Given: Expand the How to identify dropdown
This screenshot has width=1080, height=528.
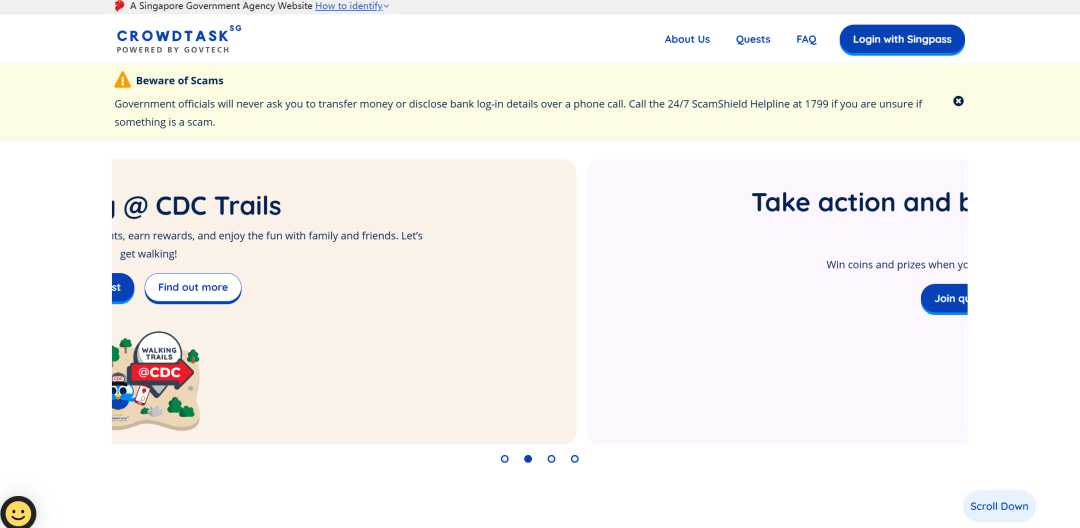Looking at the screenshot, I should [352, 6].
